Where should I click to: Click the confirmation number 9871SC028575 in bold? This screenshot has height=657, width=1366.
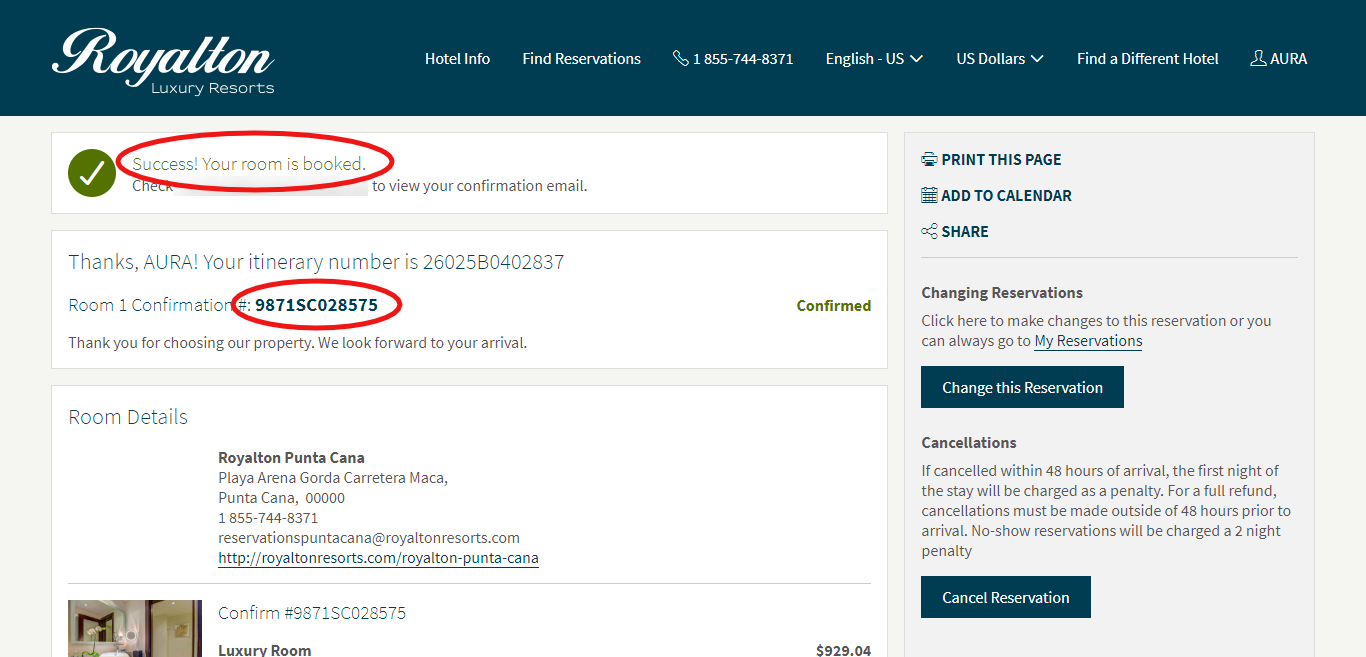[316, 305]
